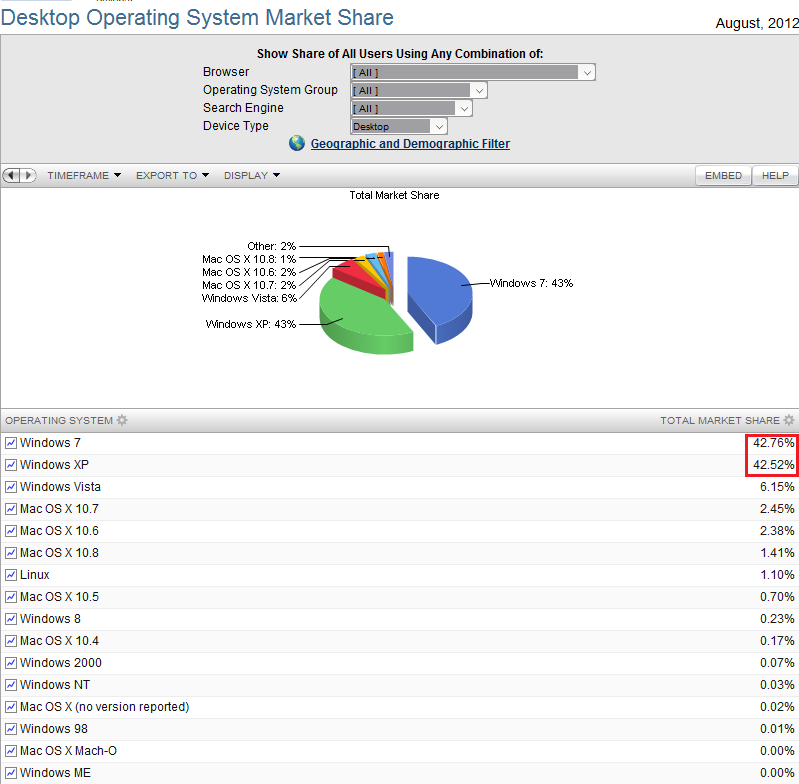Toggle the Windows Vista chart checkbox

point(11,487)
